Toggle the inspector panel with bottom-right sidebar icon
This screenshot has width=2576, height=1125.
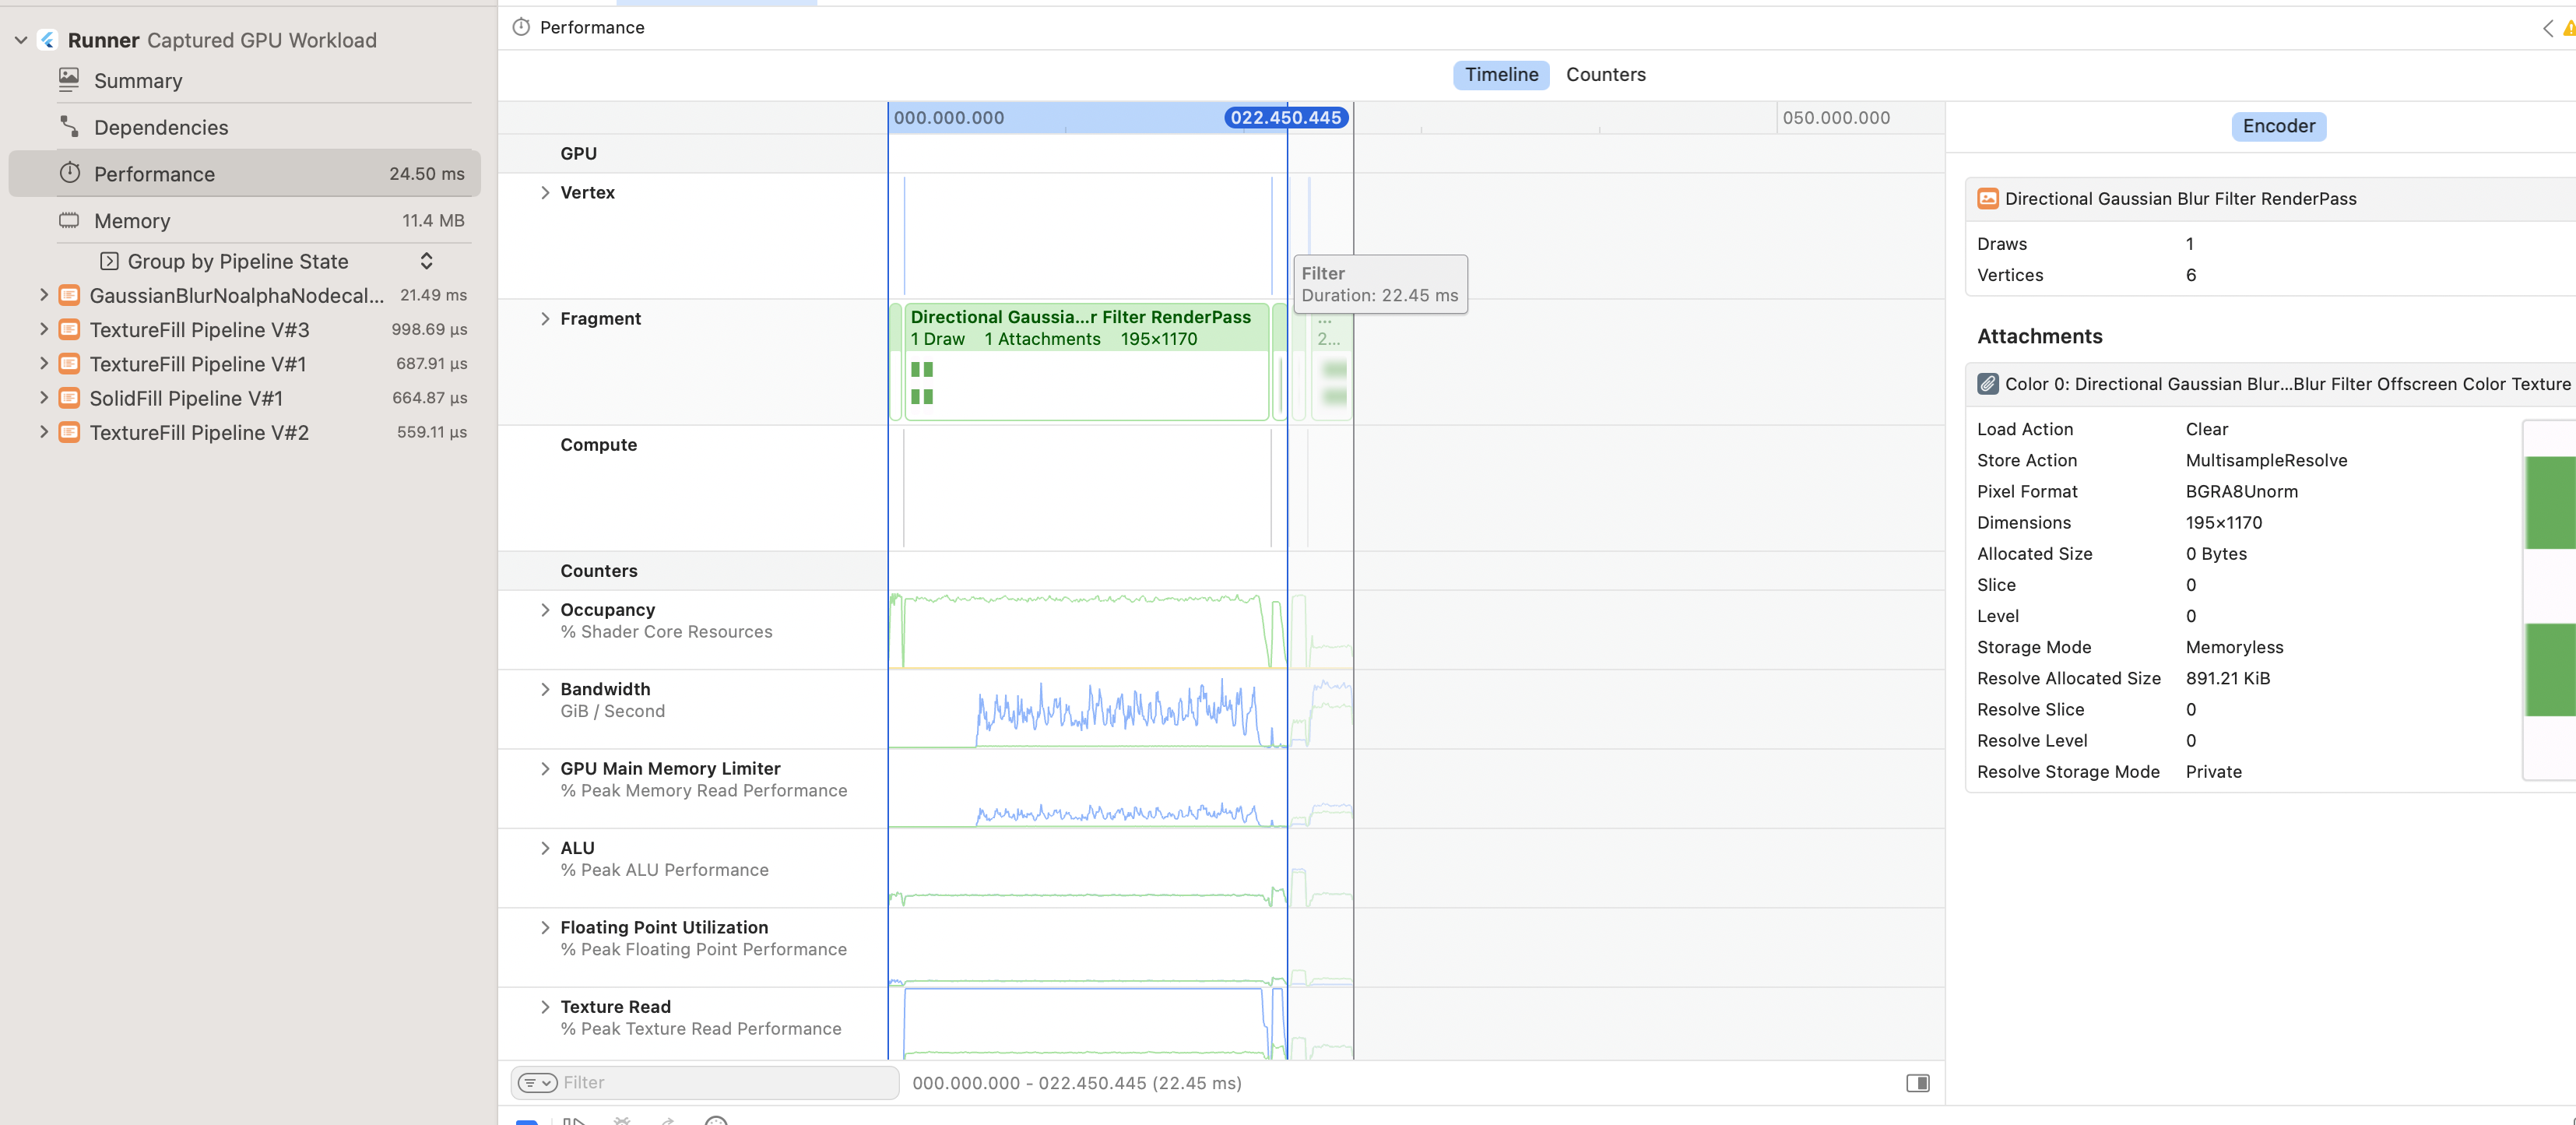click(x=1917, y=1083)
